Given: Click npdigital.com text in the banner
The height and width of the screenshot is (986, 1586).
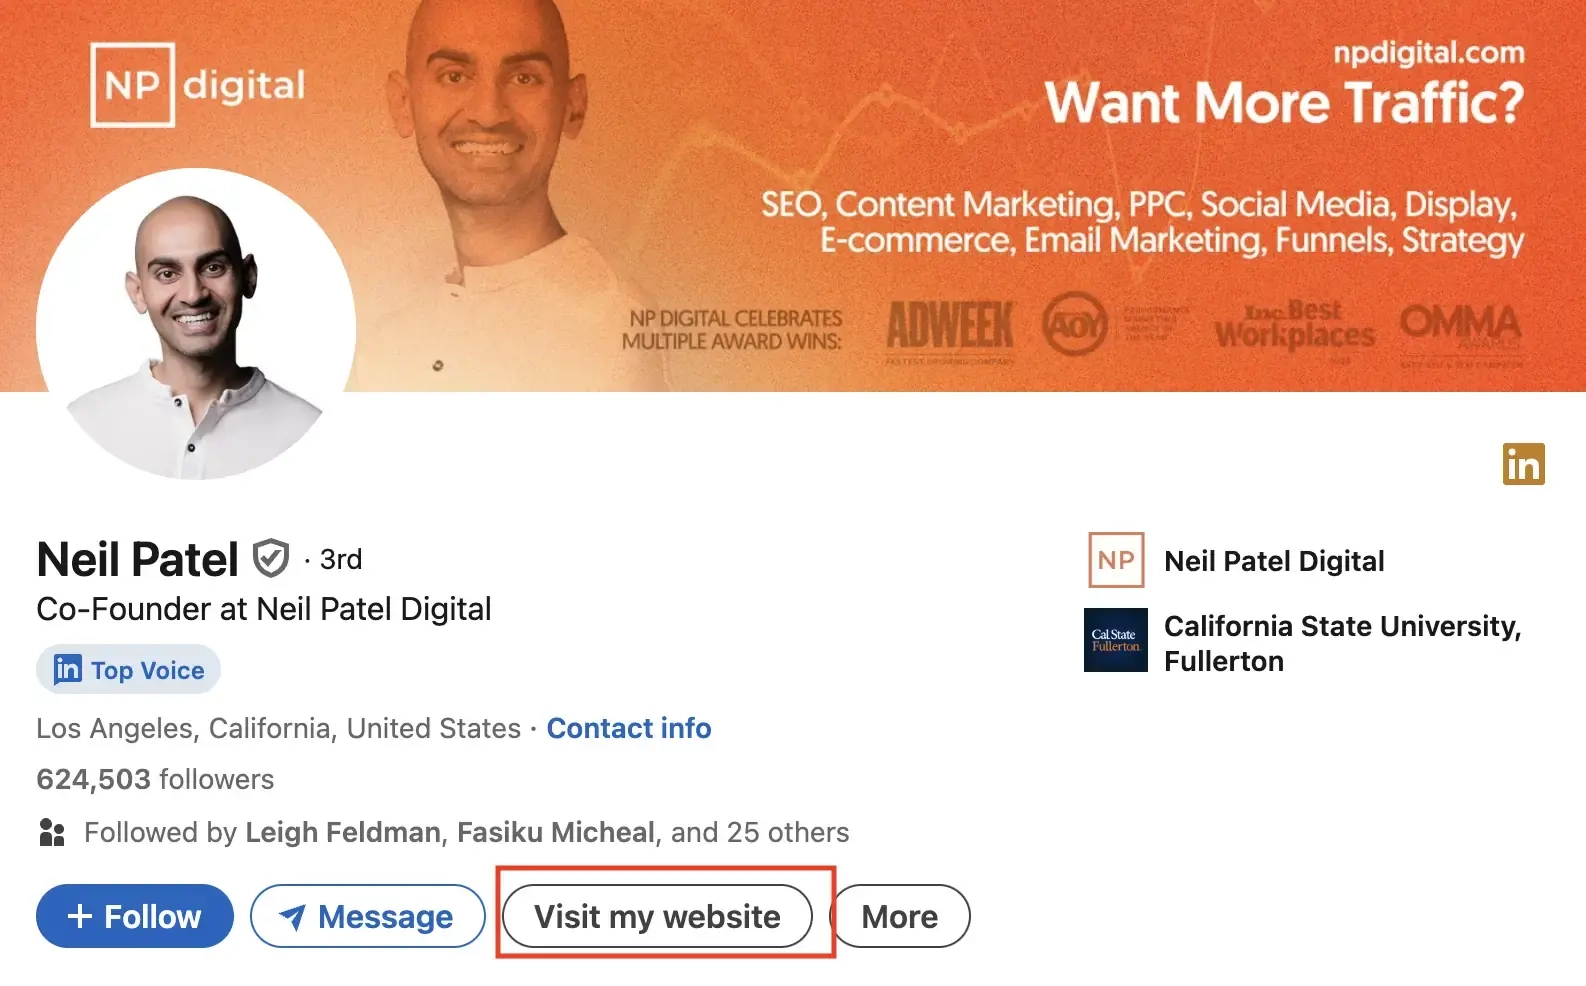Looking at the screenshot, I should pos(1428,52).
